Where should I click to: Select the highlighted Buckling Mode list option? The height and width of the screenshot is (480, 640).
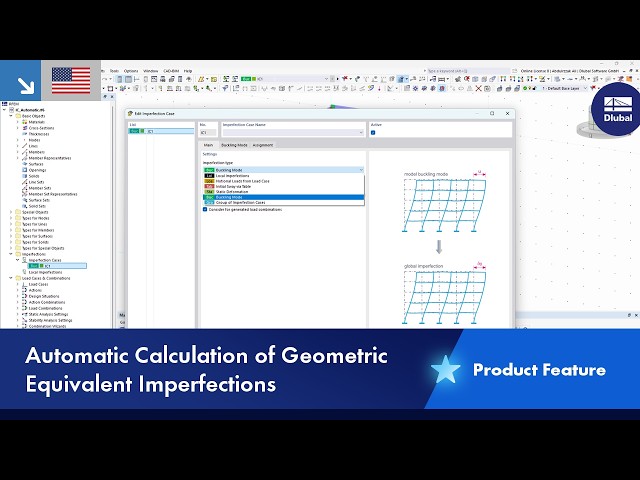283,197
